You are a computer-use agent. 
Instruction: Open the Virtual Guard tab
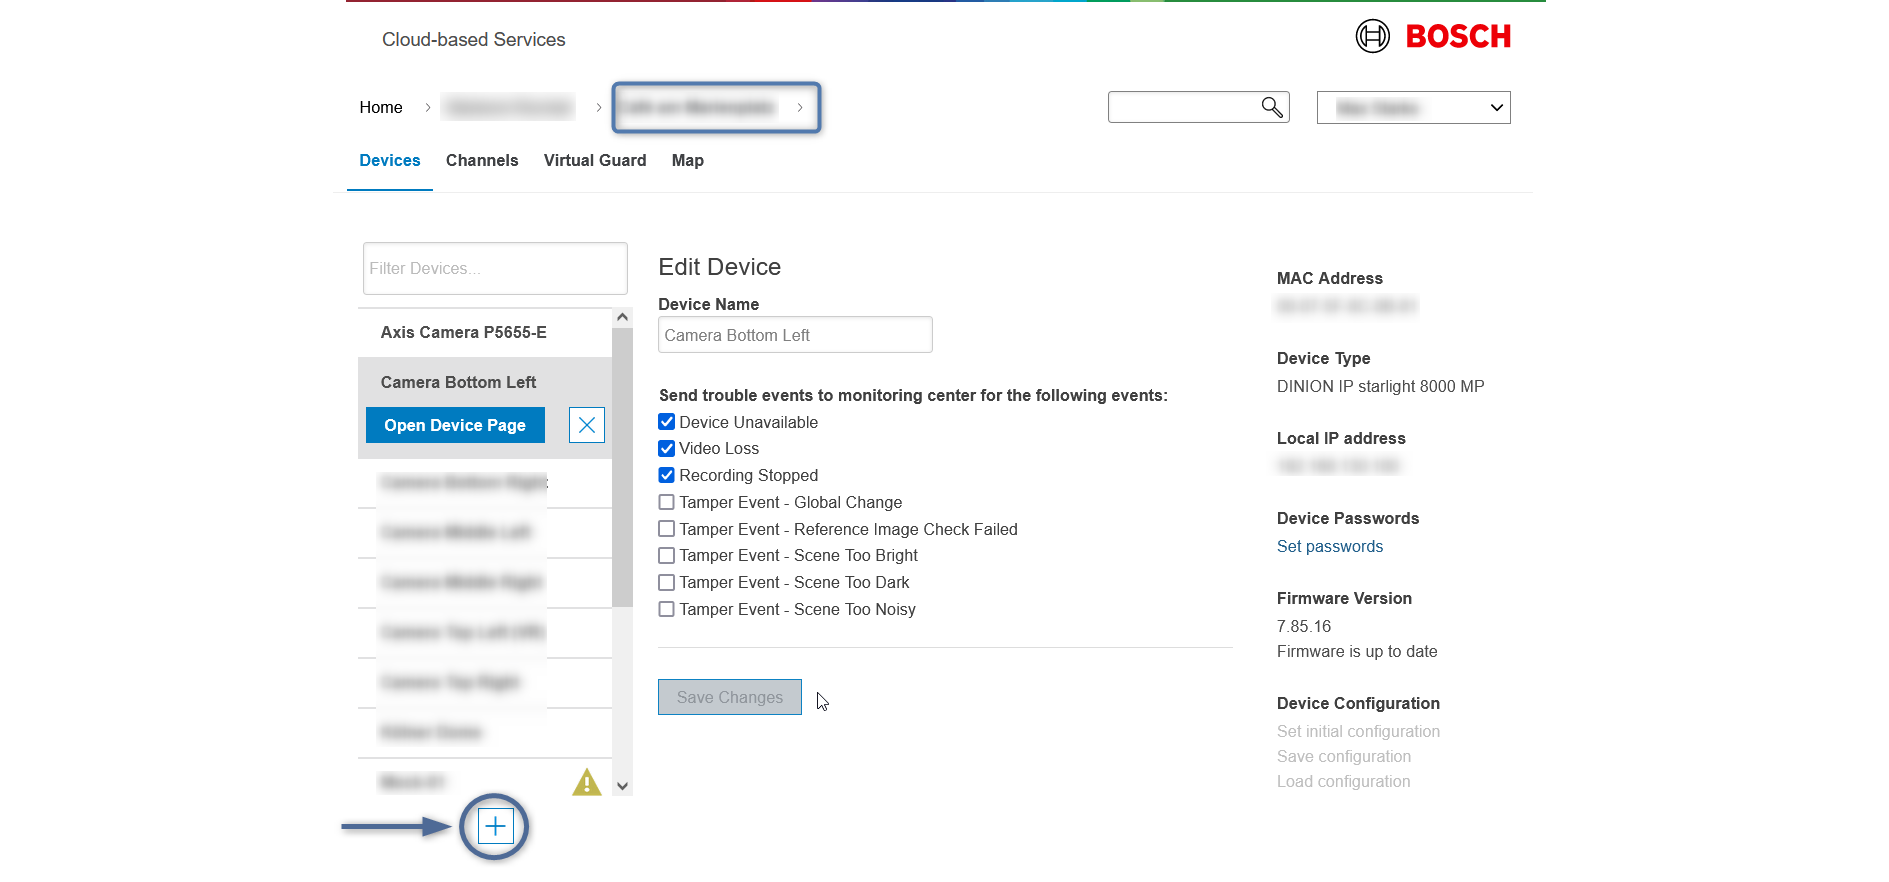pos(594,160)
